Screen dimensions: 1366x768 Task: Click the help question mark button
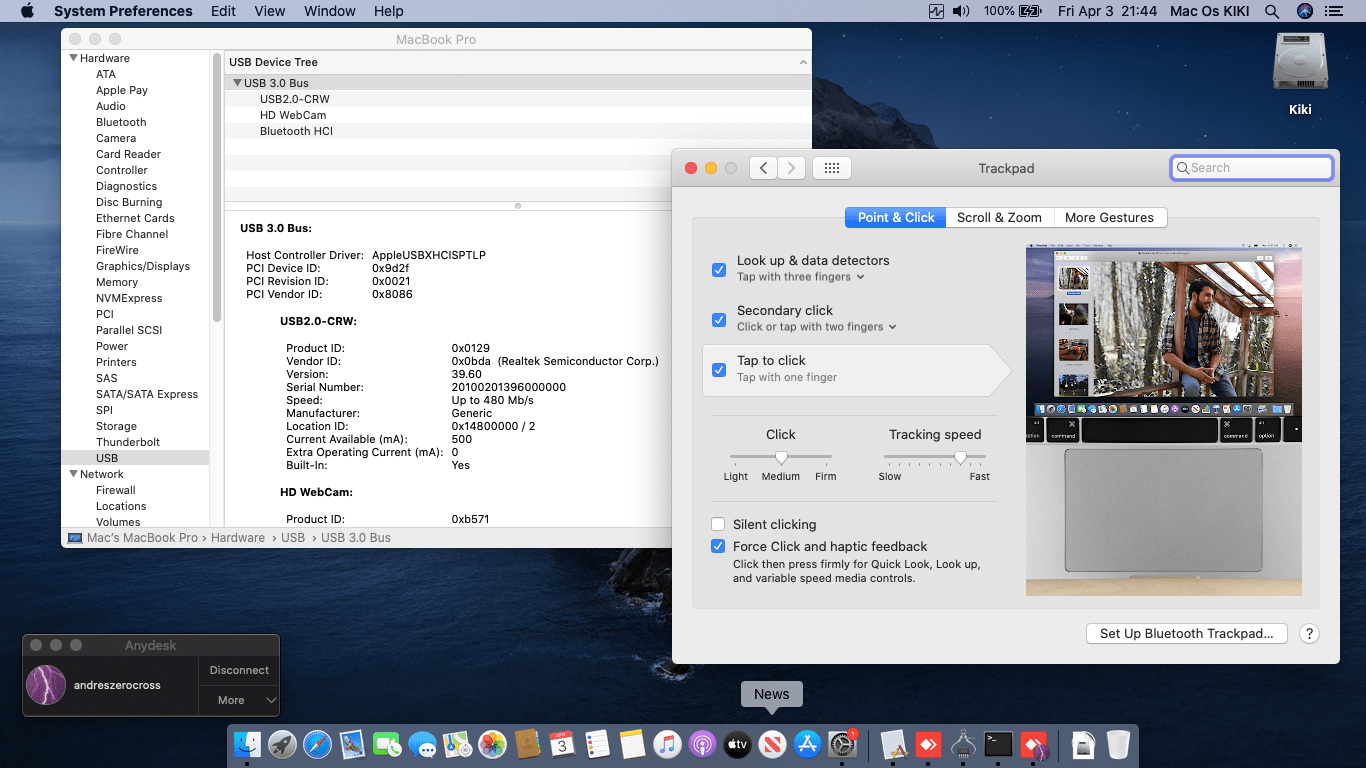[1308, 633]
